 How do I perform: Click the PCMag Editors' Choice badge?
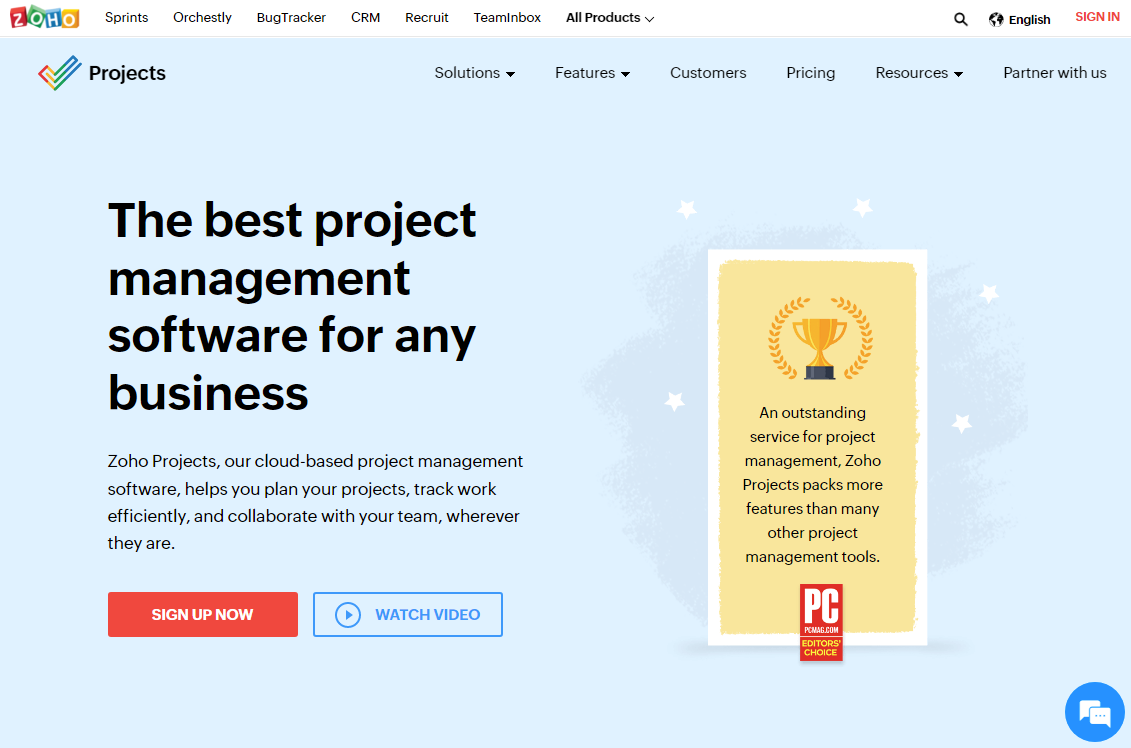coord(821,622)
